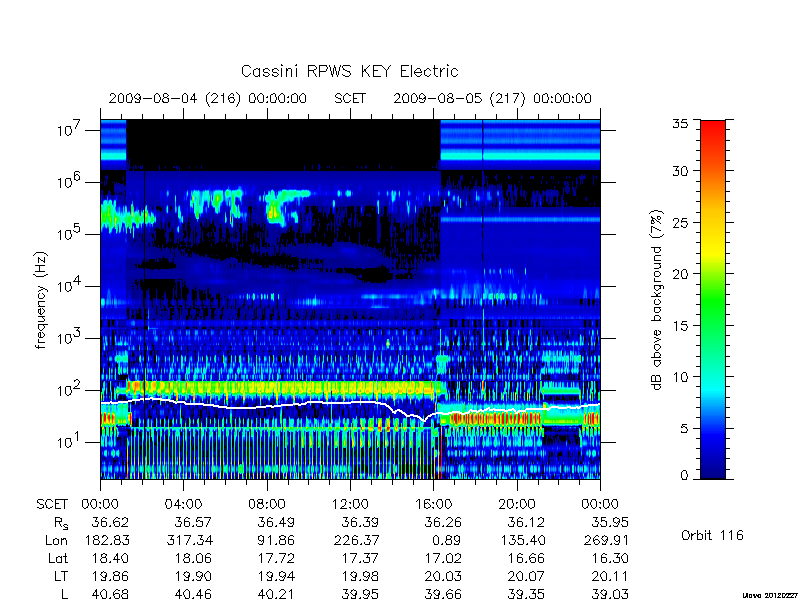The image size is (800, 600).
Task: Select longitude value 317.34
Action: tap(189, 540)
